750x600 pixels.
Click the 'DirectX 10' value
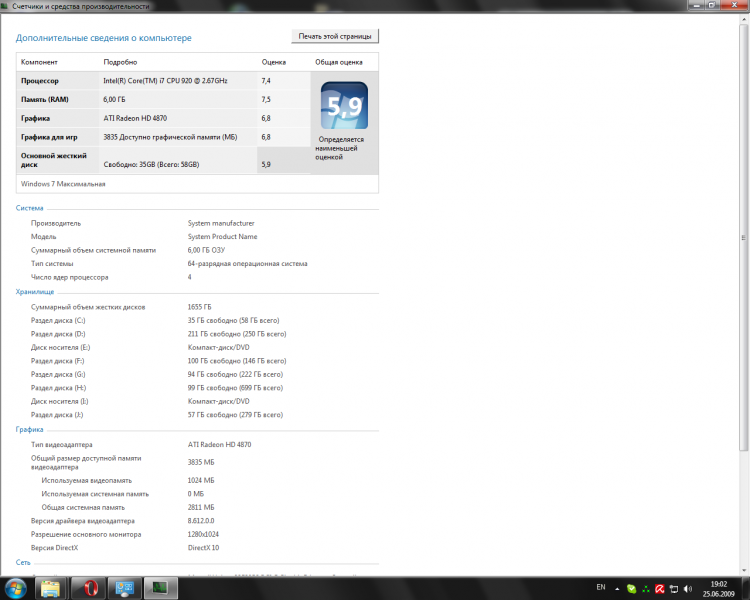[x=203, y=548]
